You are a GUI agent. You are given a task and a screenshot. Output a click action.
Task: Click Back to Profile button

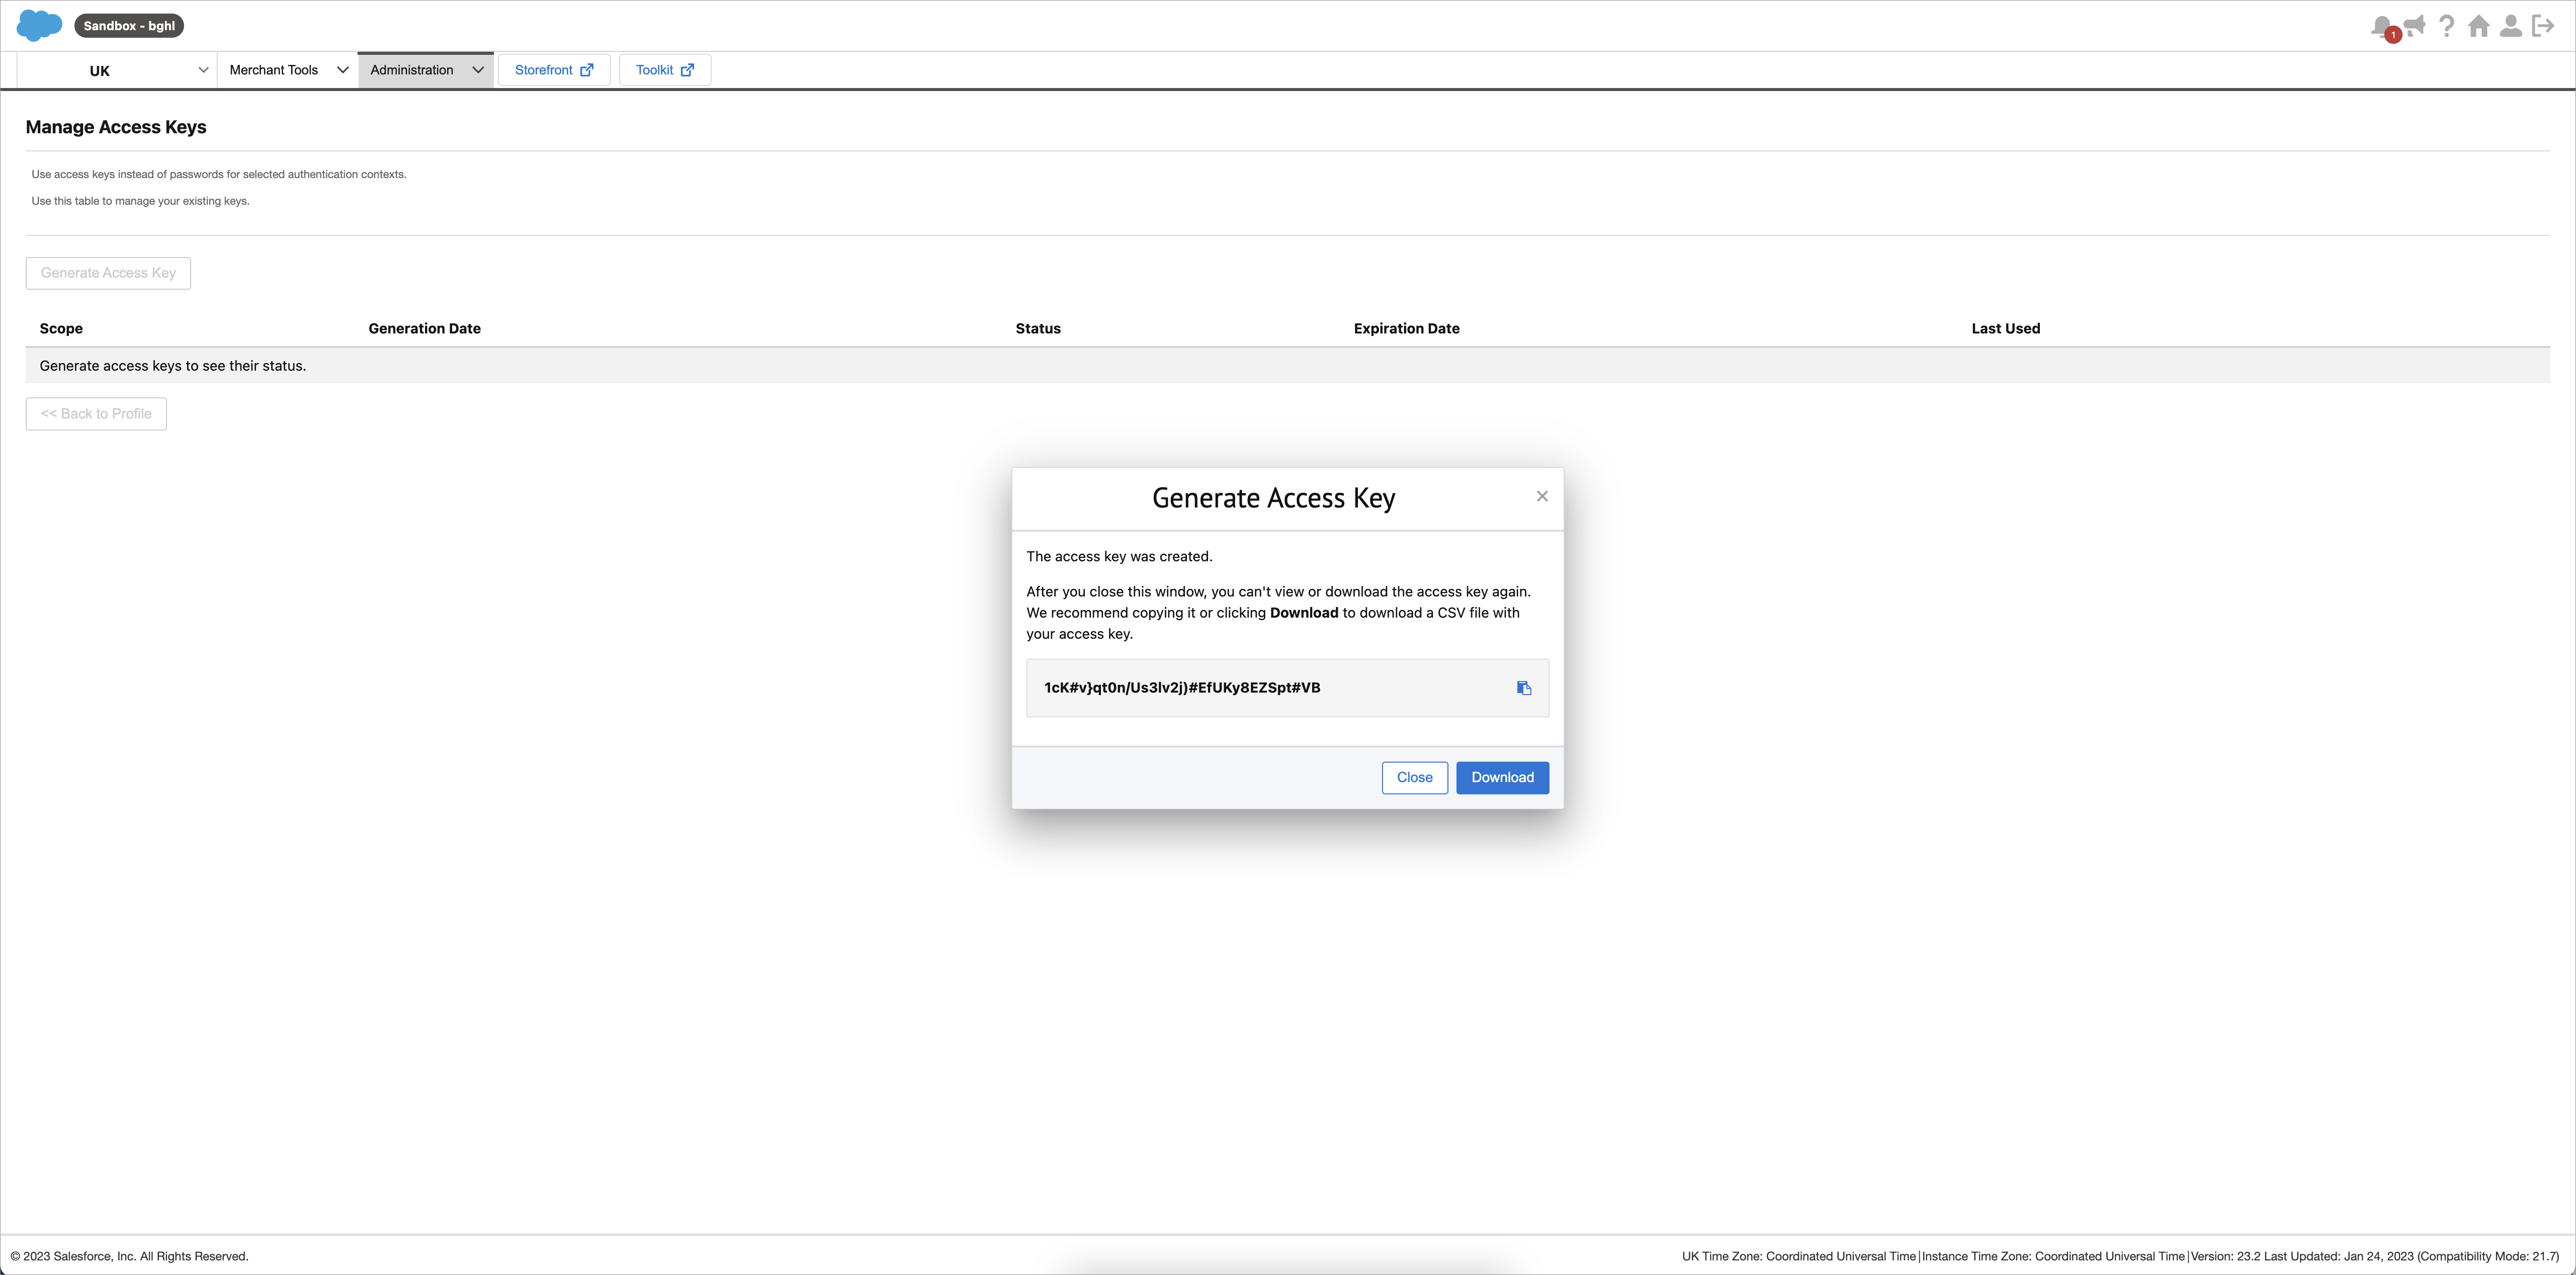click(x=96, y=414)
